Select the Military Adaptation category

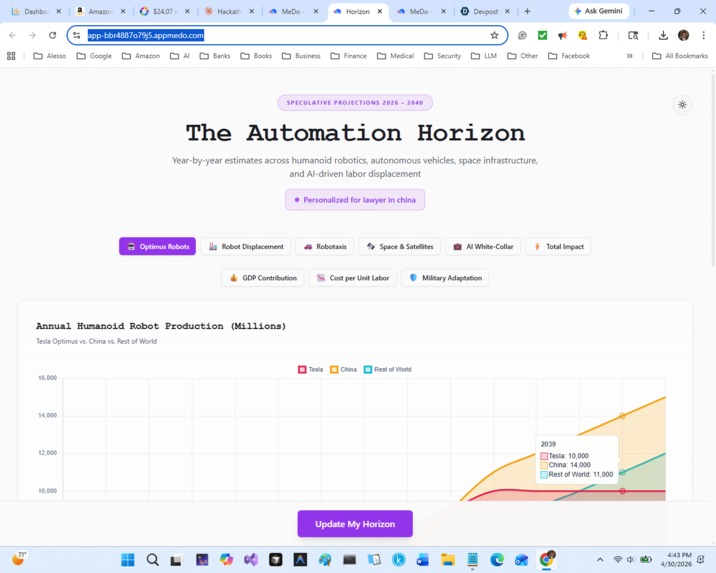445,278
